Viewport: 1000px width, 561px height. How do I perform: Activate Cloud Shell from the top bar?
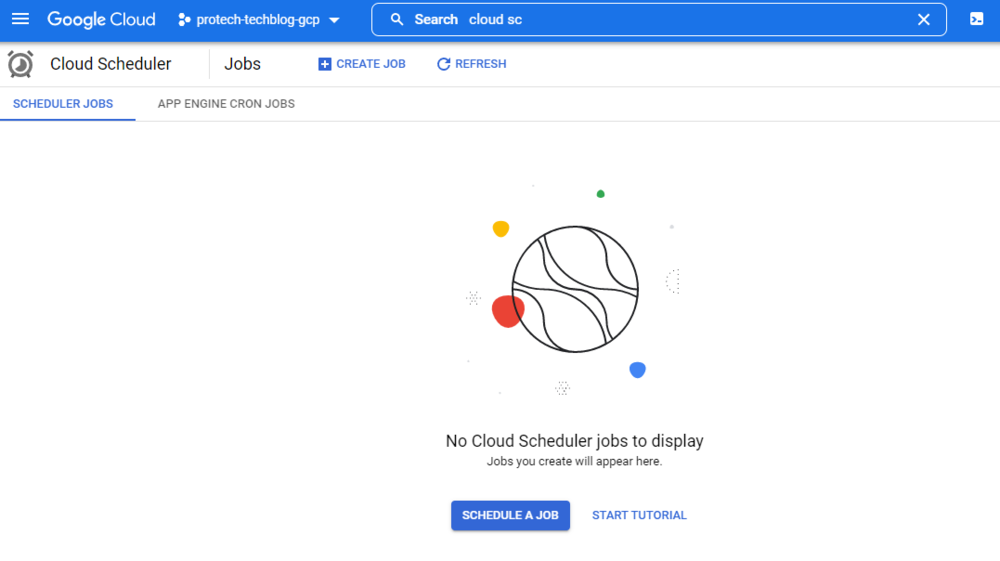pyautogui.click(x=977, y=20)
